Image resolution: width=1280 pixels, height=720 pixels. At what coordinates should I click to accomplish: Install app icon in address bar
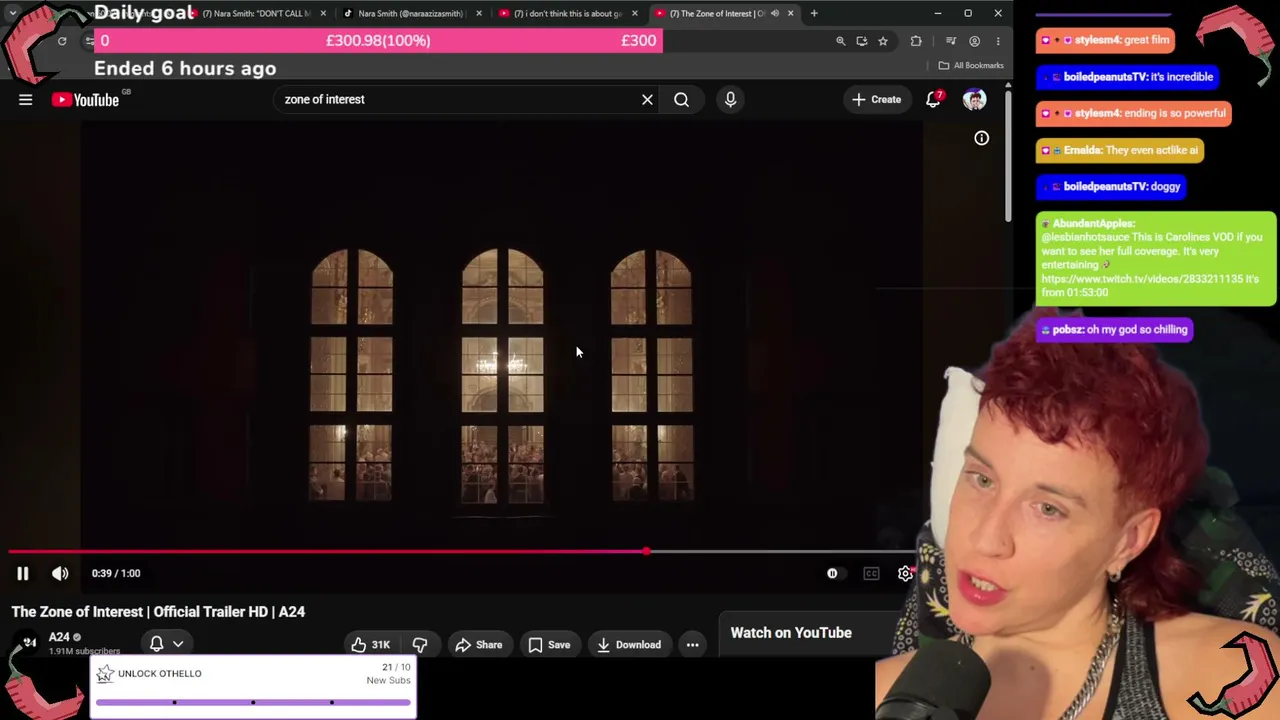click(x=861, y=41)
